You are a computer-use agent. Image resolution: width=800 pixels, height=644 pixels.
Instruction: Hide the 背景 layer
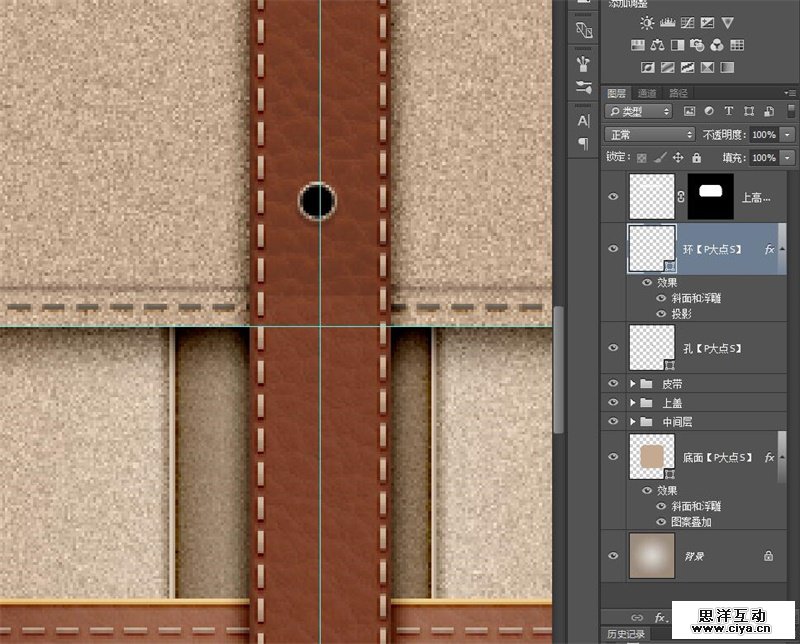614,555
